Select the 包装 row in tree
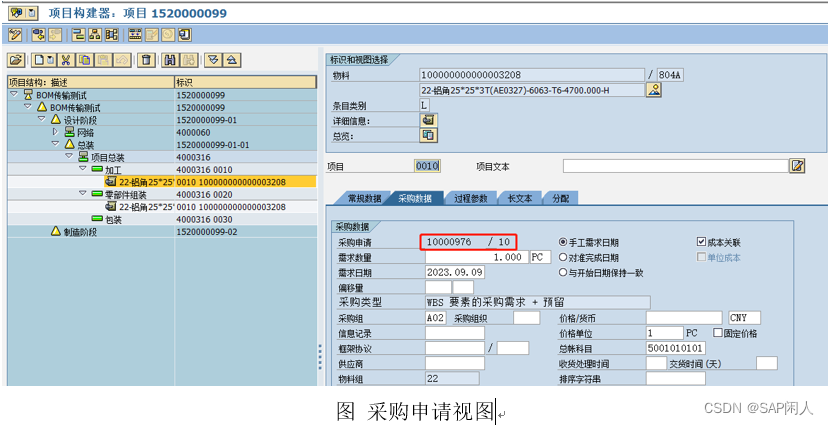The width and height of the screenshot is (829, 425). [x=162, y=219]
